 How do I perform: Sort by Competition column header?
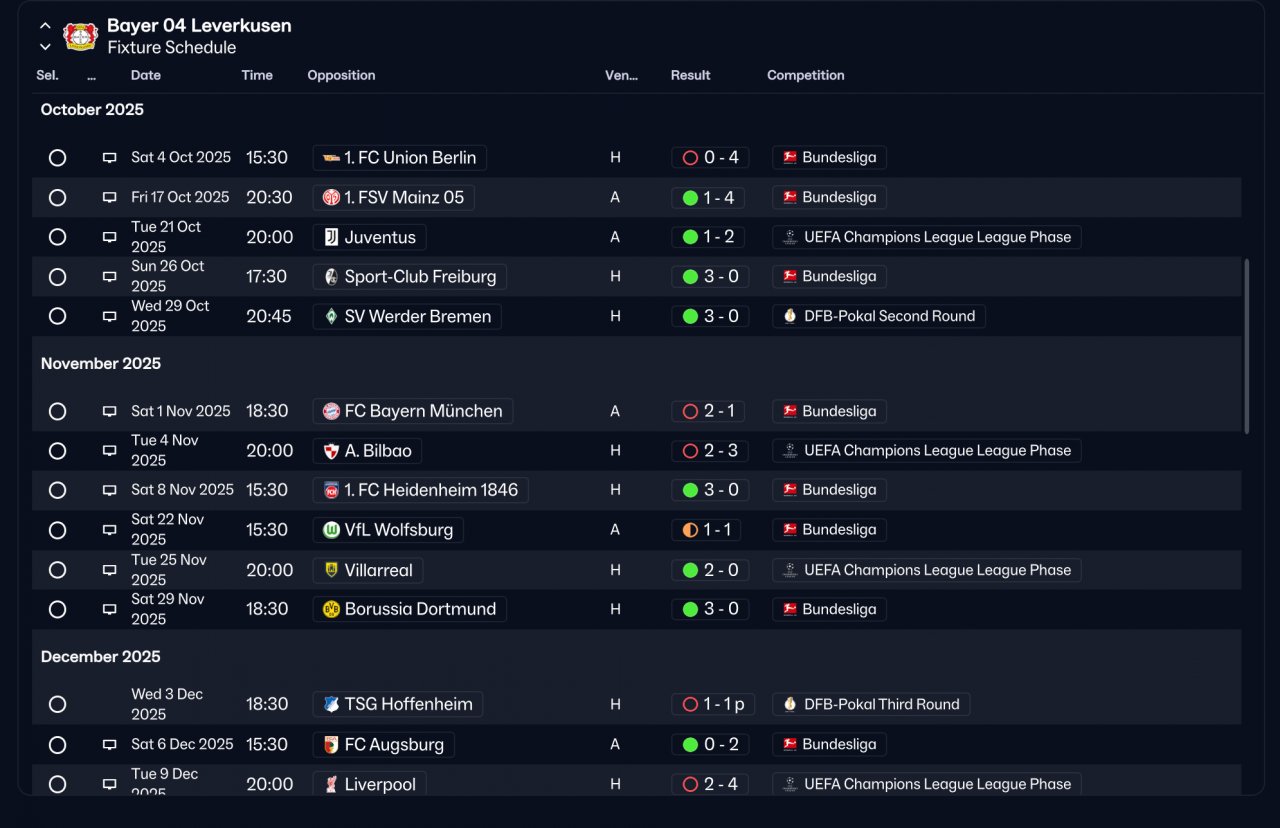pos(805,75)
